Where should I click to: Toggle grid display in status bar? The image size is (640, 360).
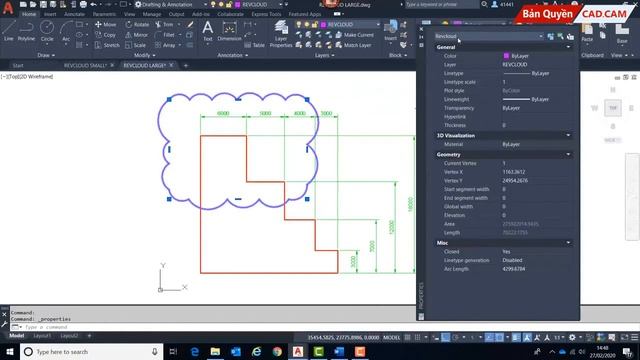click(x=407, y=338)
